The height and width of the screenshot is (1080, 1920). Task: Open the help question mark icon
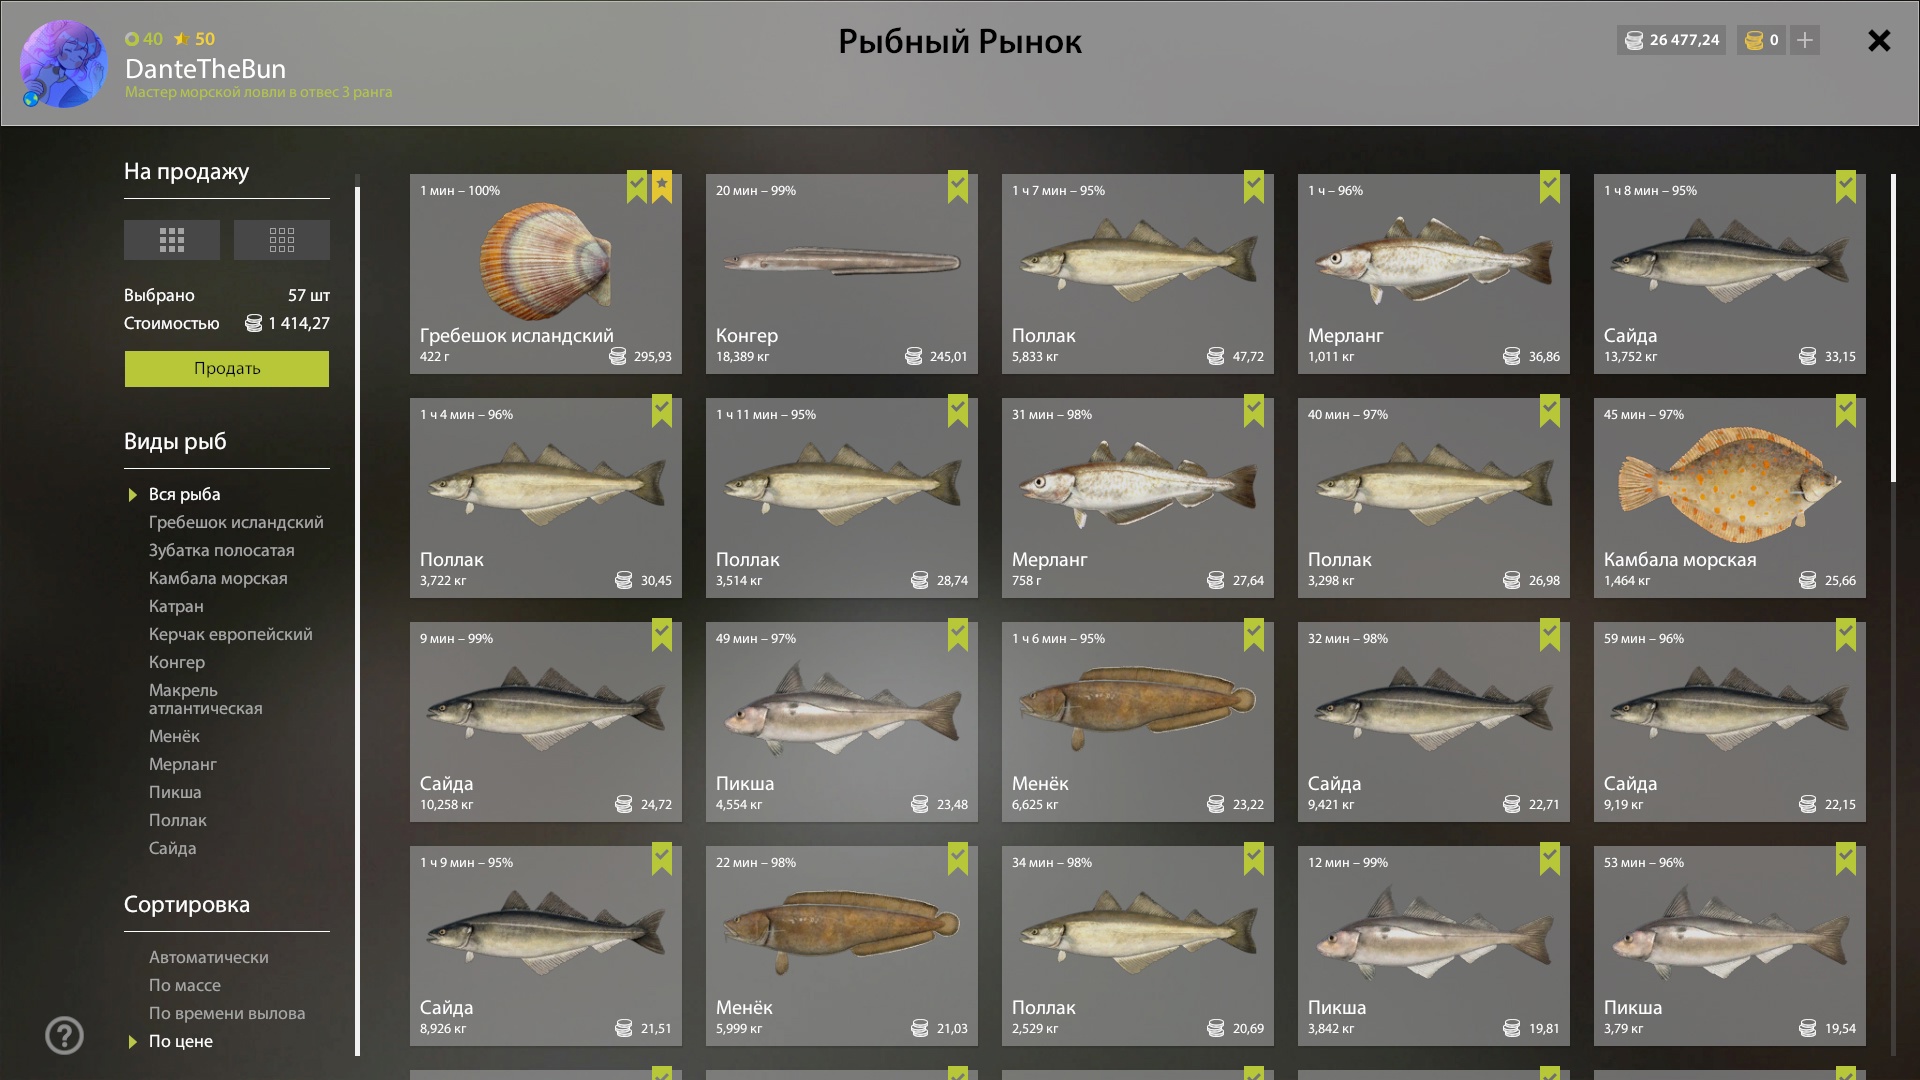[x=65, y=1035]
